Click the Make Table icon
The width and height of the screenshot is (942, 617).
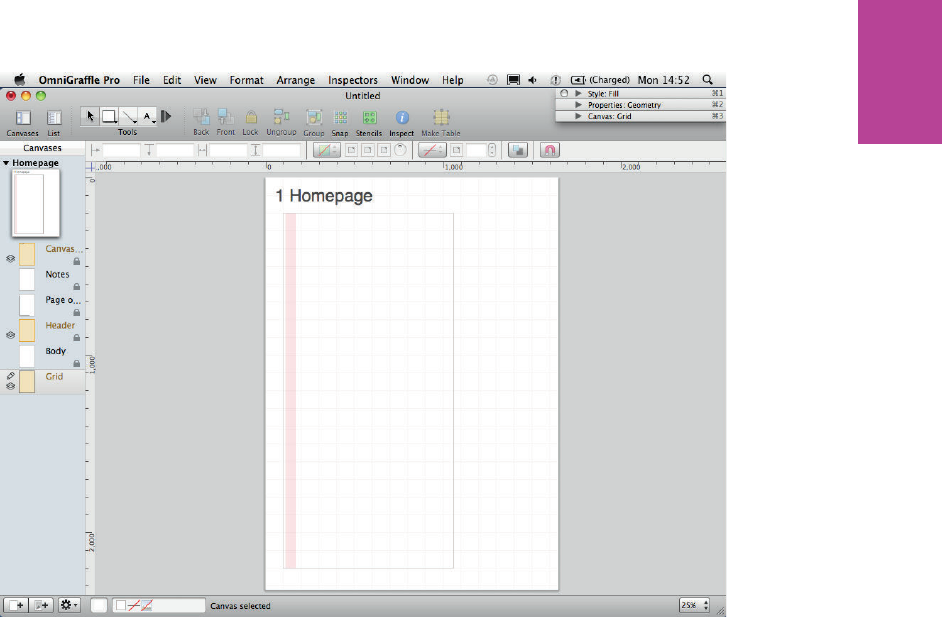click(x=441, y=117)
